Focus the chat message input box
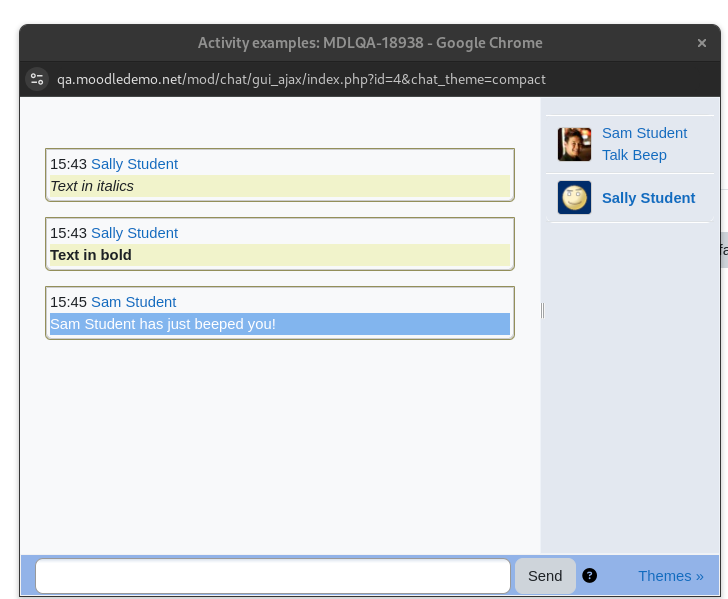 (x=273, y=576)
